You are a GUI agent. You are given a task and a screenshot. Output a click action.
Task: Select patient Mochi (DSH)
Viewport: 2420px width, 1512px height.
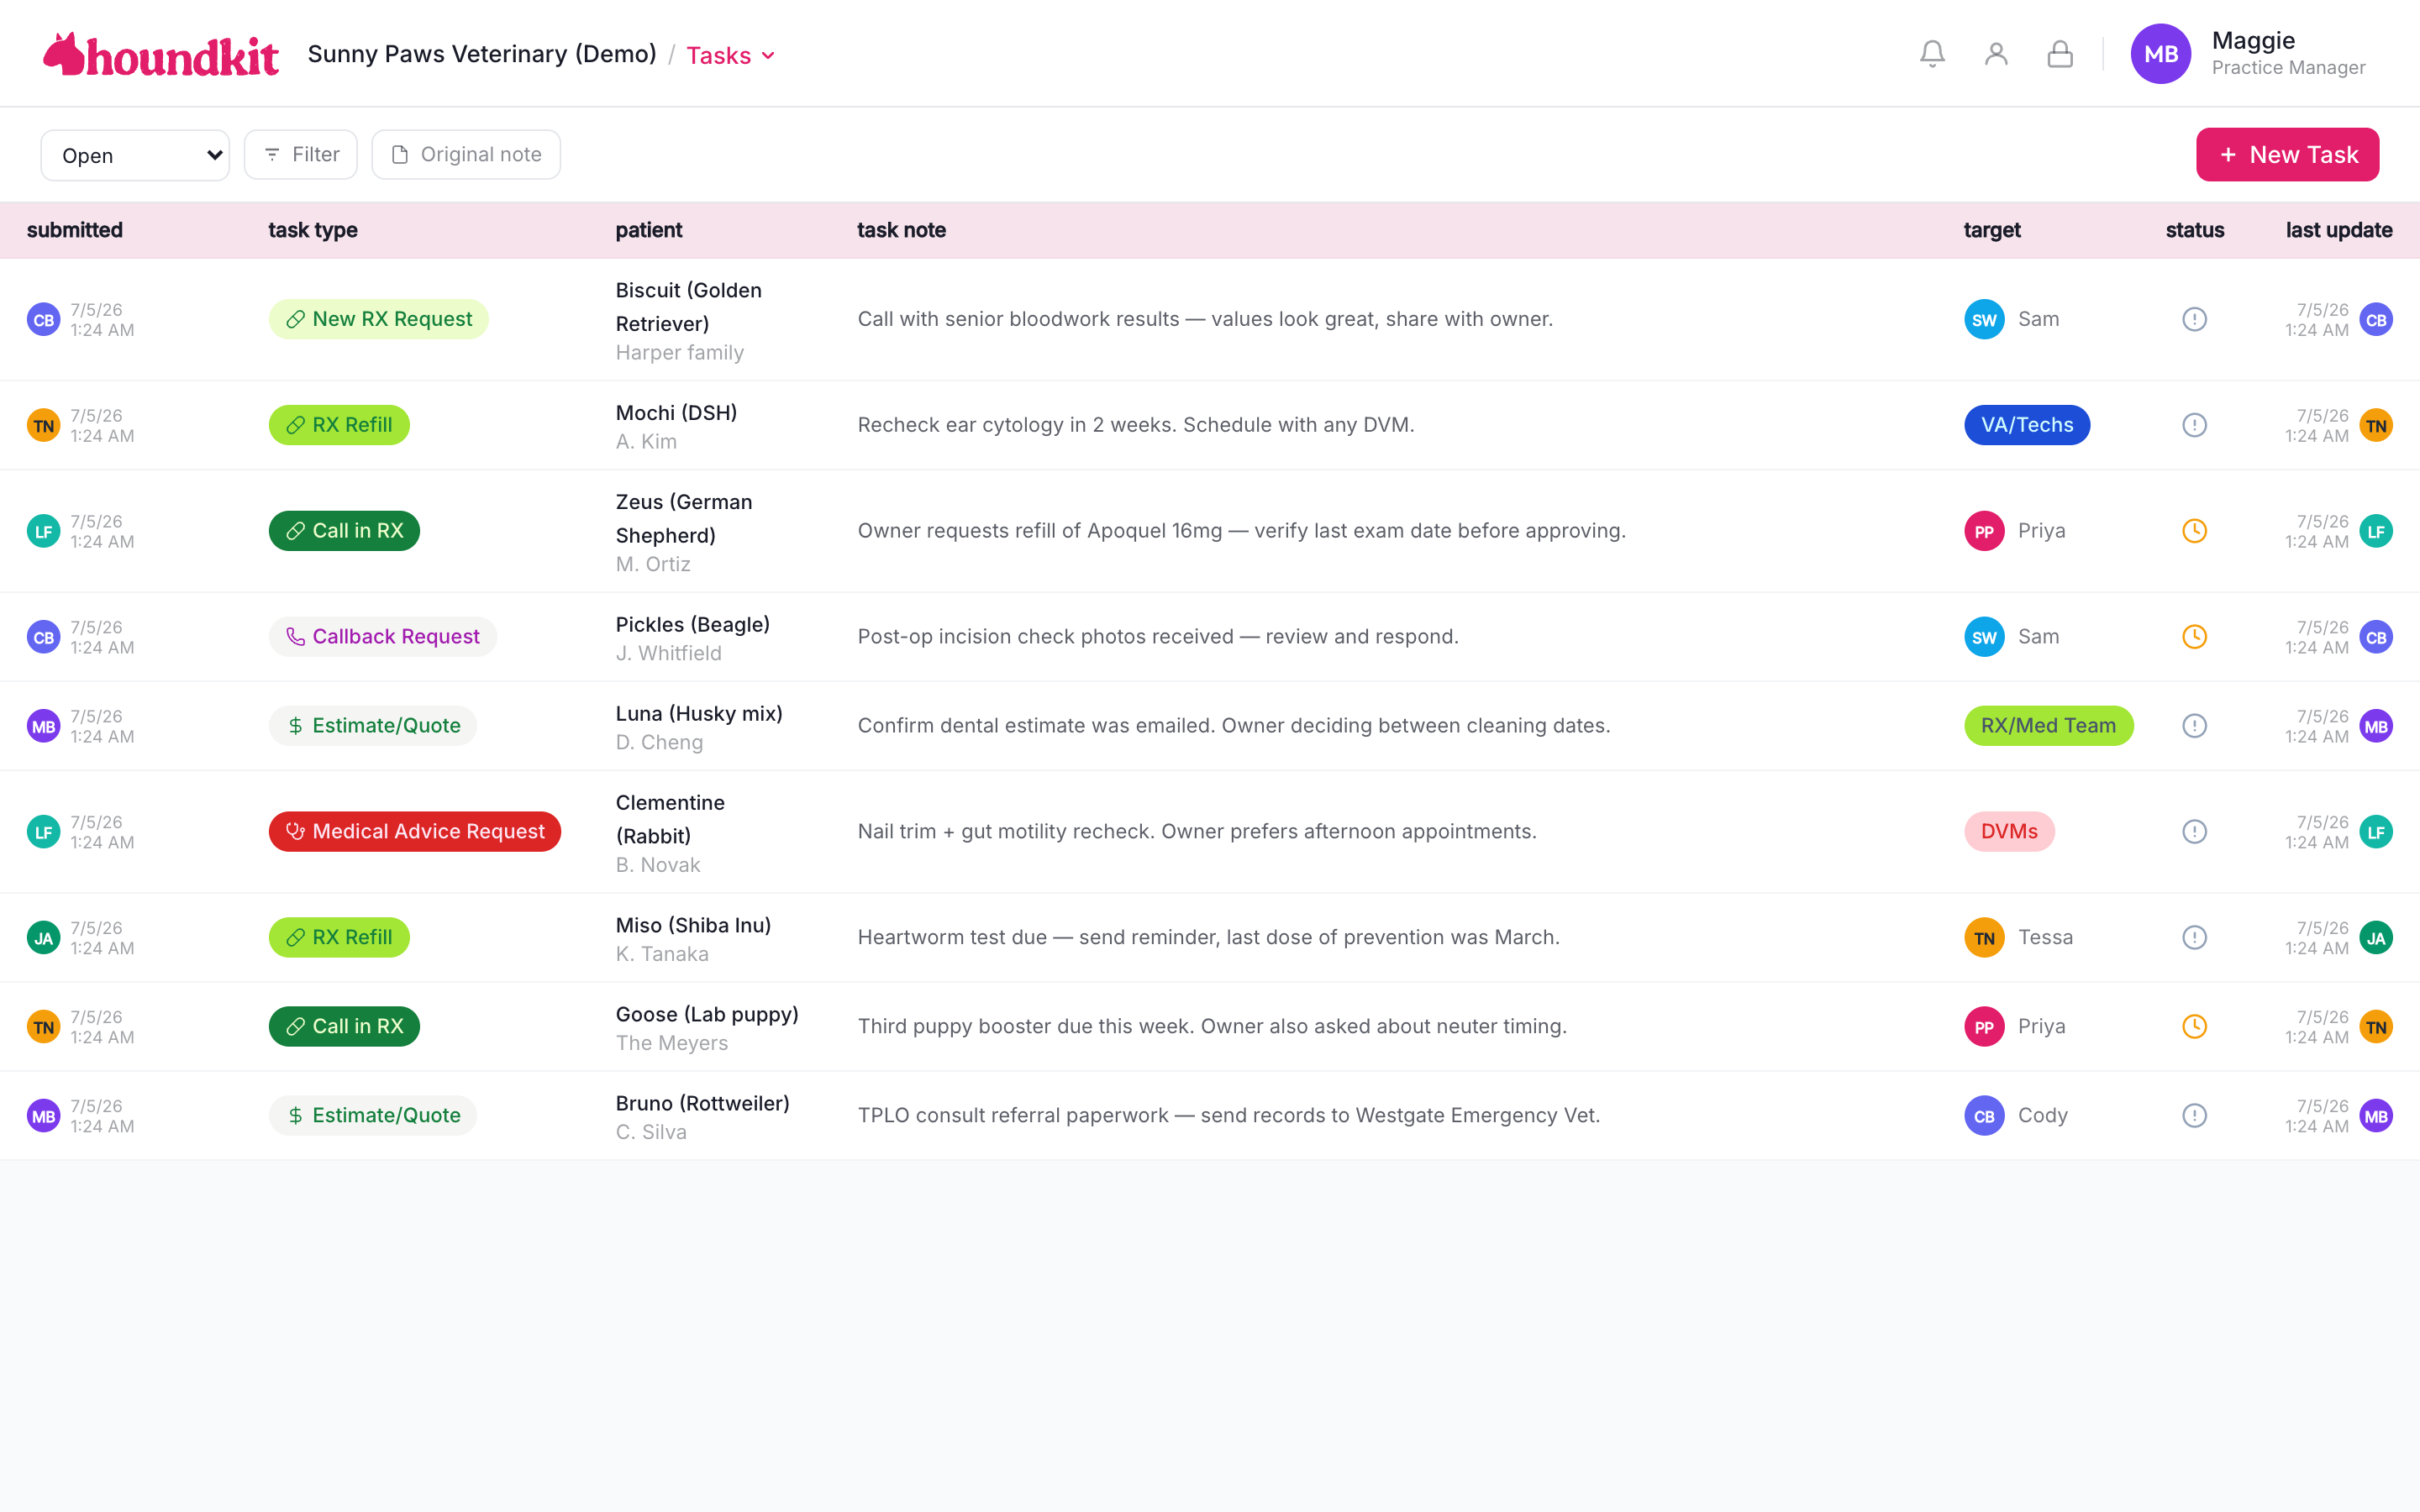tap(676, 413)
